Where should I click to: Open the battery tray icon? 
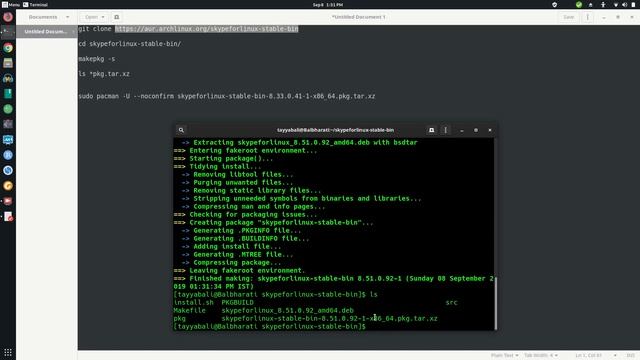point(633,4)
